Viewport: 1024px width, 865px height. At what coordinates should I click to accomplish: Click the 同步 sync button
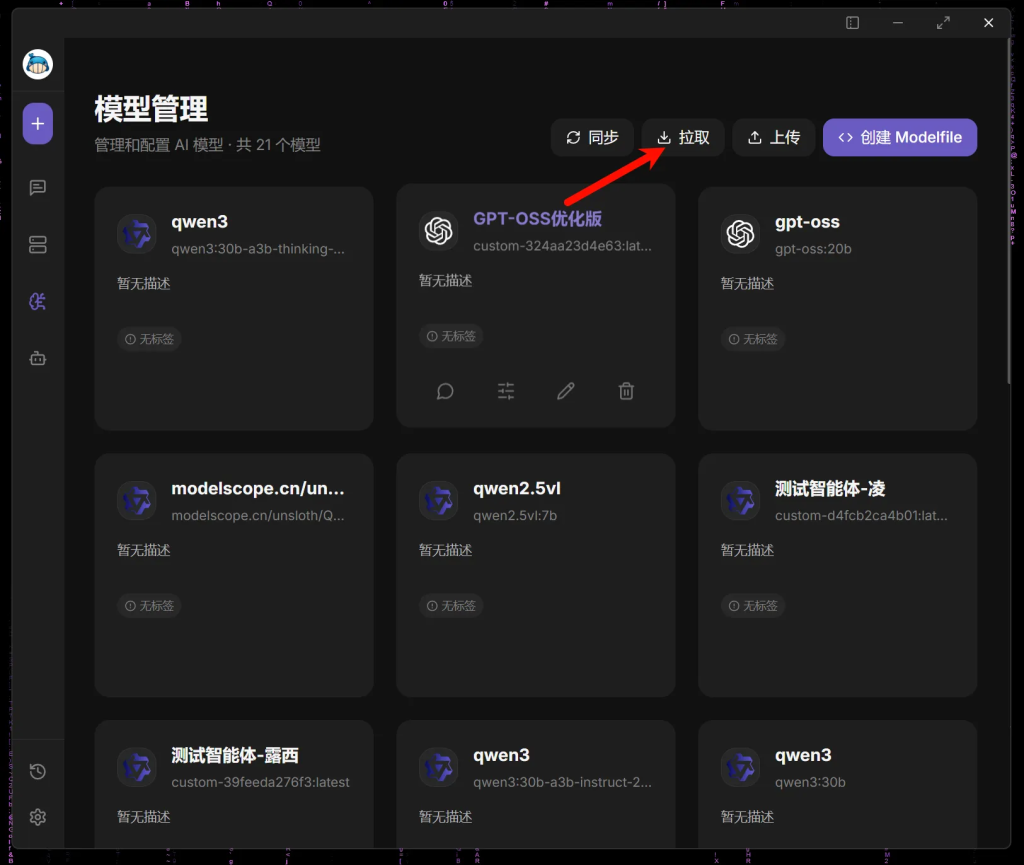click(592, 137)
